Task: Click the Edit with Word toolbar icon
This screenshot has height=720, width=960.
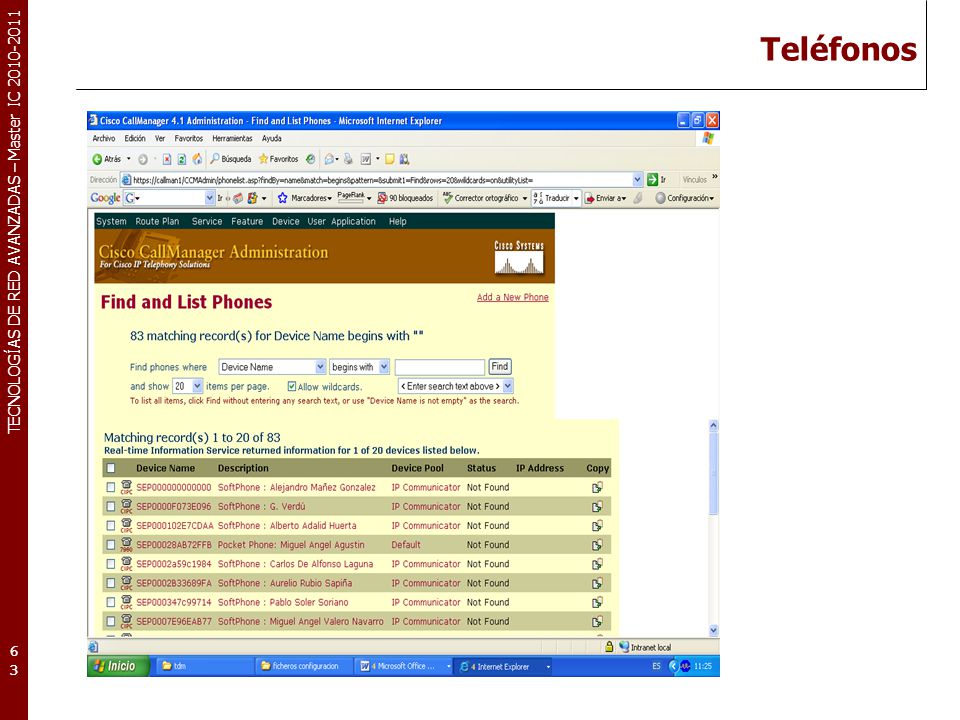Action: [366, 159]
